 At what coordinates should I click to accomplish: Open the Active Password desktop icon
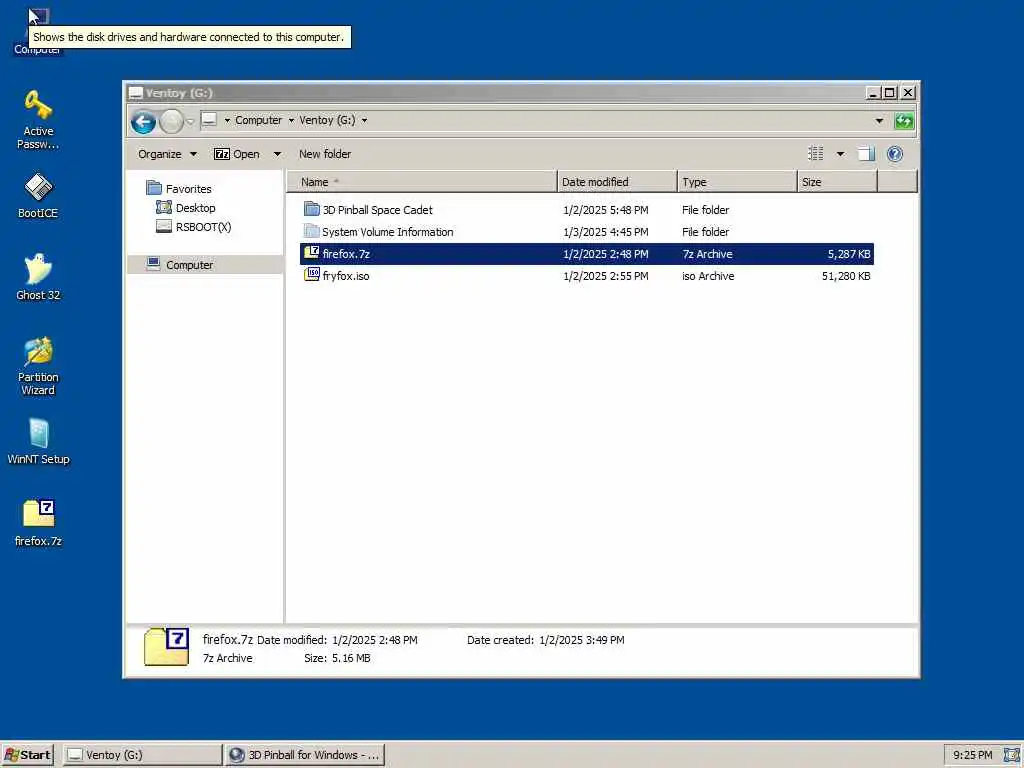38,119
